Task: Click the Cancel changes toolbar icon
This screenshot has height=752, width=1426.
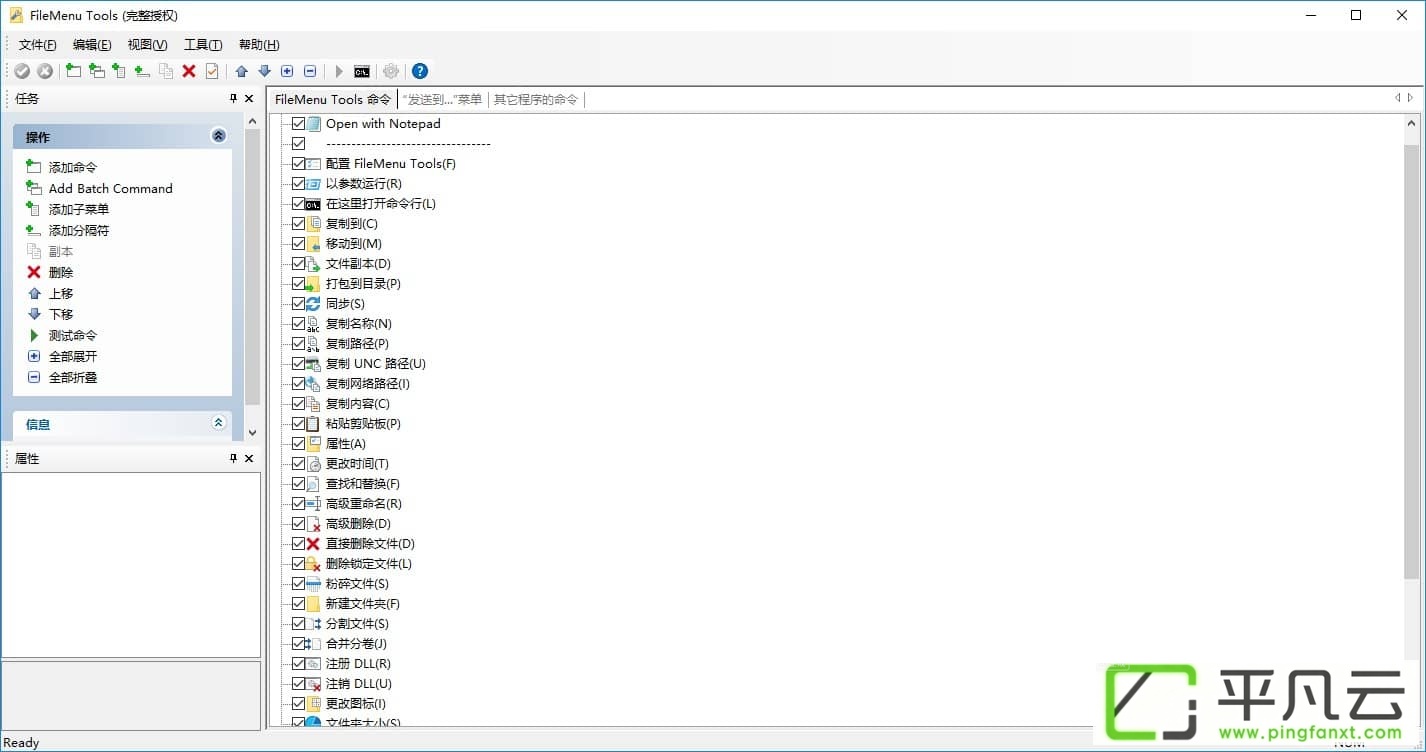Action: [x=45, y=71]
